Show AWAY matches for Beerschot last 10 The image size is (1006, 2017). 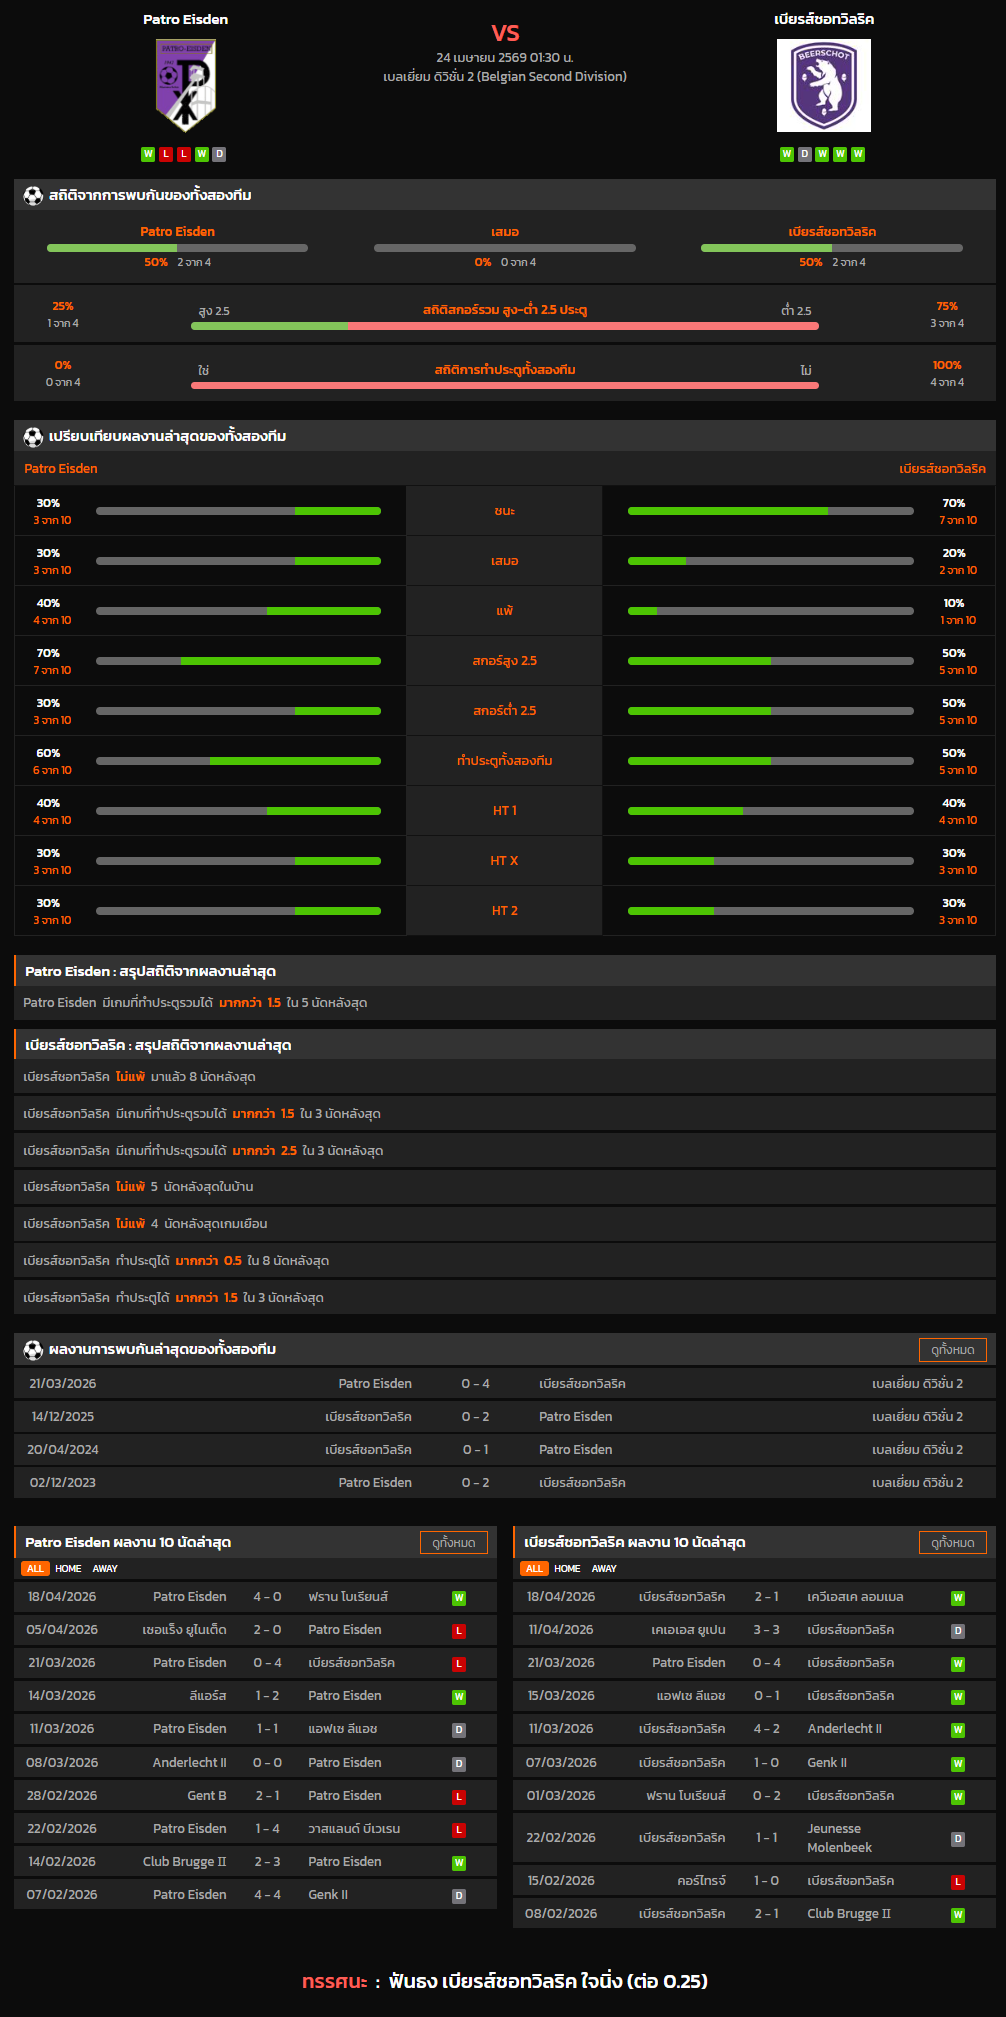click(x=604, y=1569)
